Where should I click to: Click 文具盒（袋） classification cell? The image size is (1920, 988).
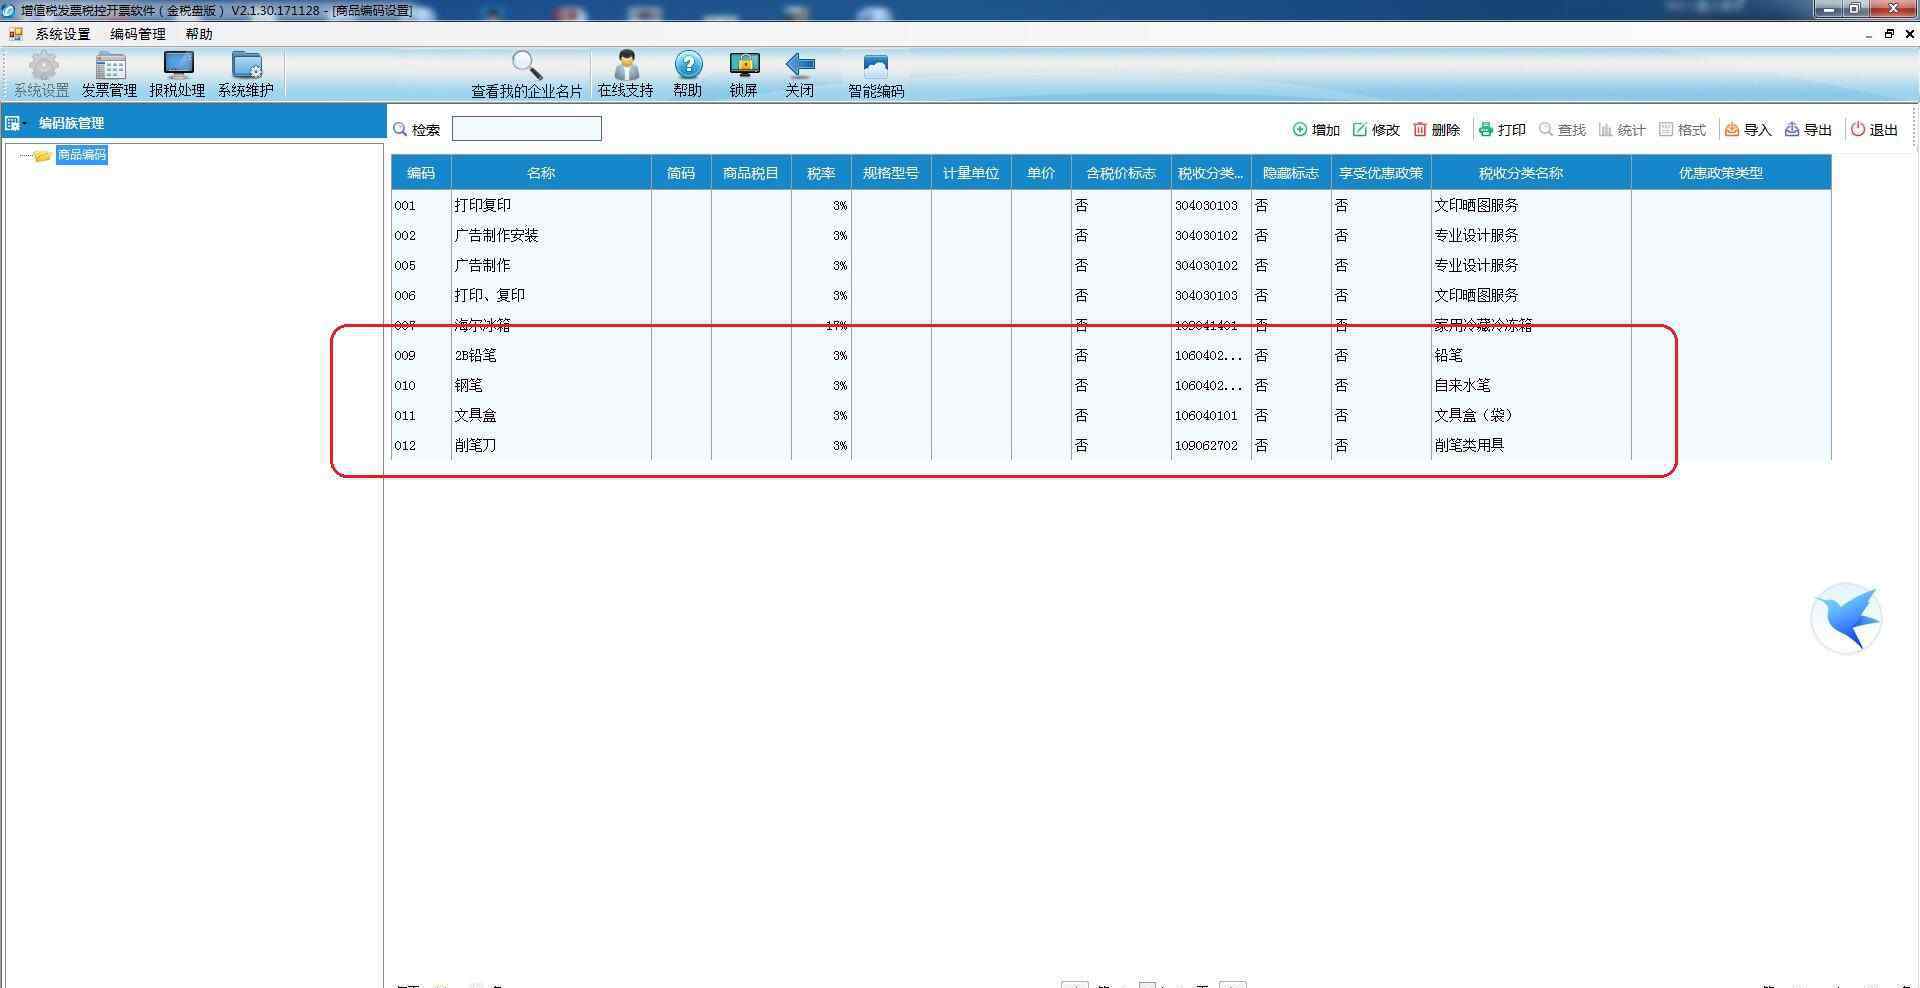(x=1531, y=415)
